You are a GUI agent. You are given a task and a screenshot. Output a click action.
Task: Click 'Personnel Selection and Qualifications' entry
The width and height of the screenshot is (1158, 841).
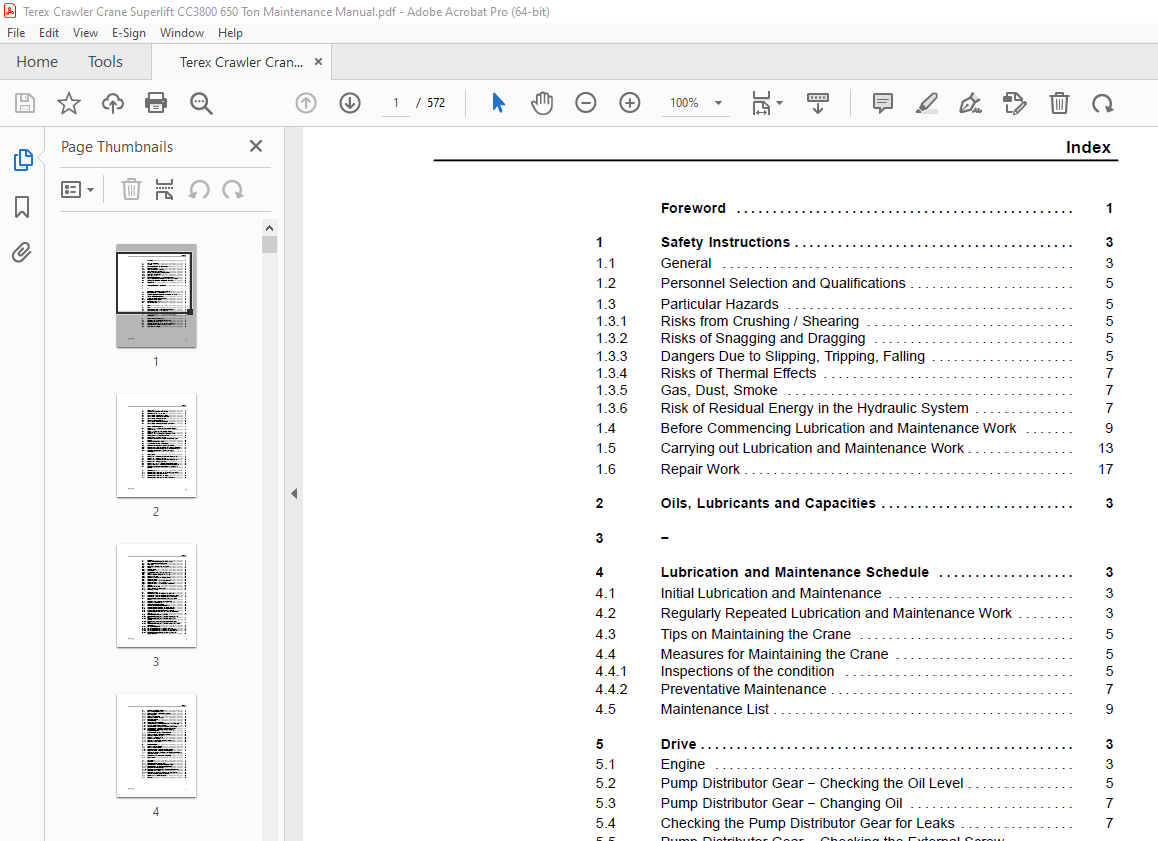783,283
